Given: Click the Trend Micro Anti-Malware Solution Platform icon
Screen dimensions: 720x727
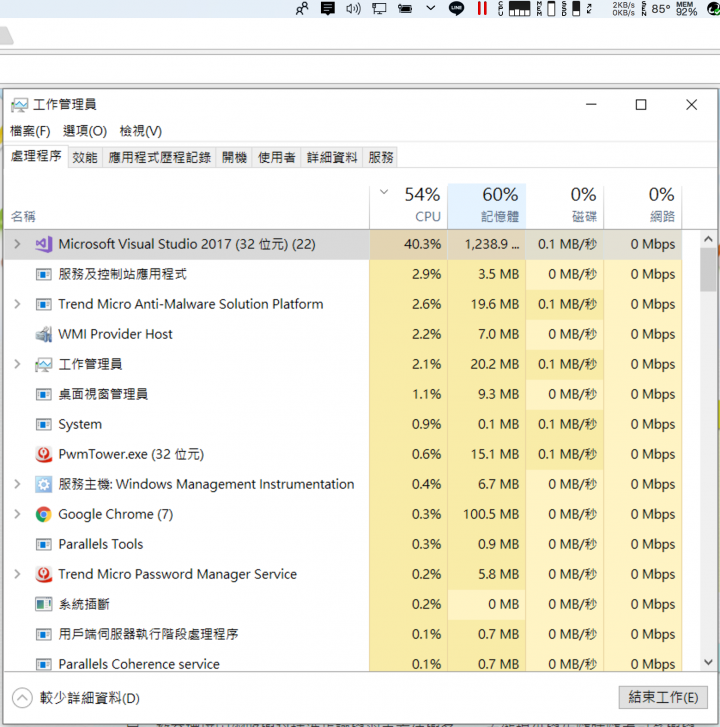Looking at the screenshot, I should [44, 304].
